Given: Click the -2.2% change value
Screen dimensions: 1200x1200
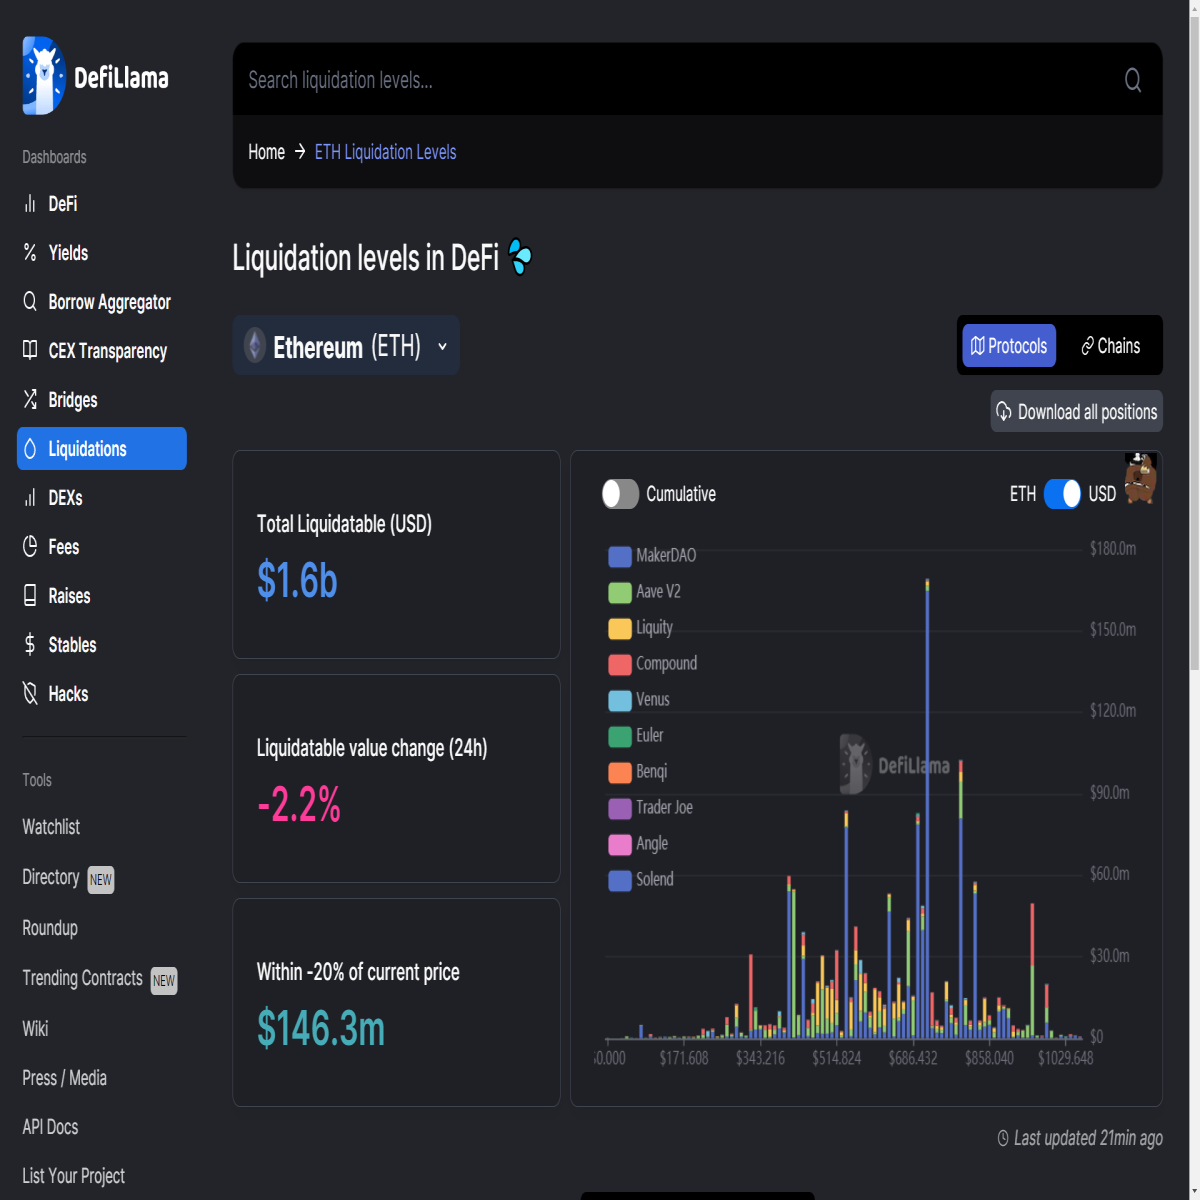Looking at the screenshot, I should pyautogui.click(x=299, y=805).
